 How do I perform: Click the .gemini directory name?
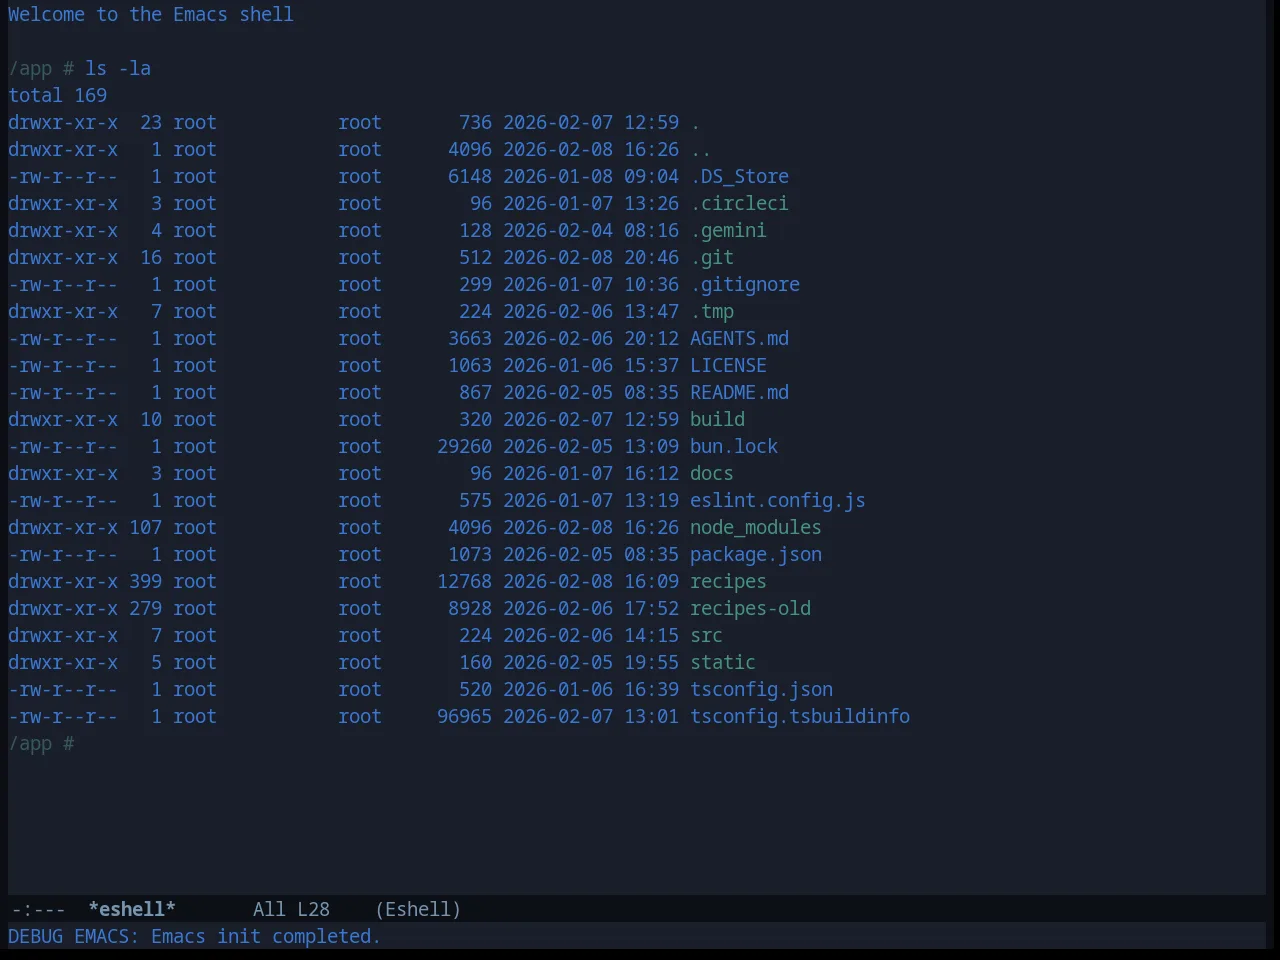click(x=728, y=230)
